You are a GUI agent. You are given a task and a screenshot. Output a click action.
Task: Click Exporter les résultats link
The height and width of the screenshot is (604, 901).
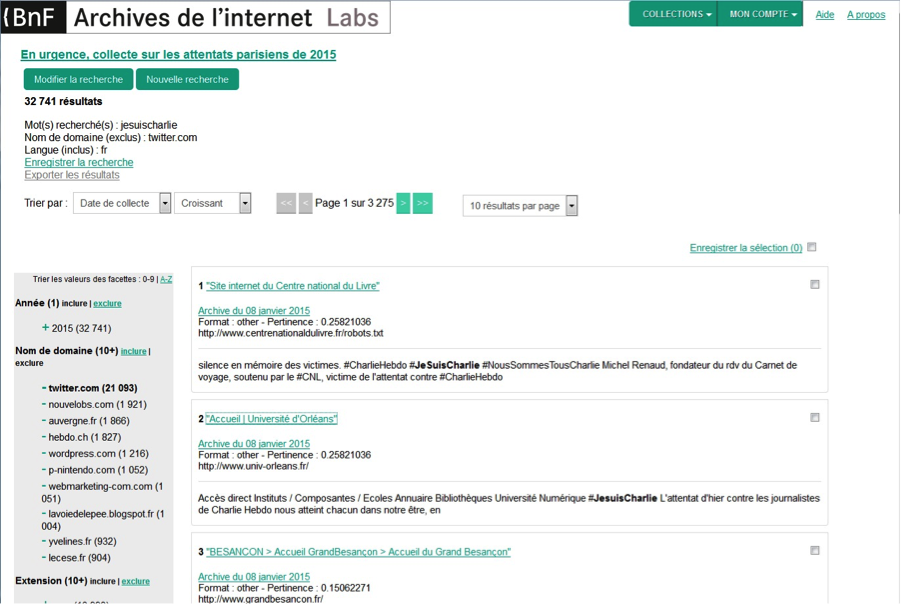[x=72, y=175]
